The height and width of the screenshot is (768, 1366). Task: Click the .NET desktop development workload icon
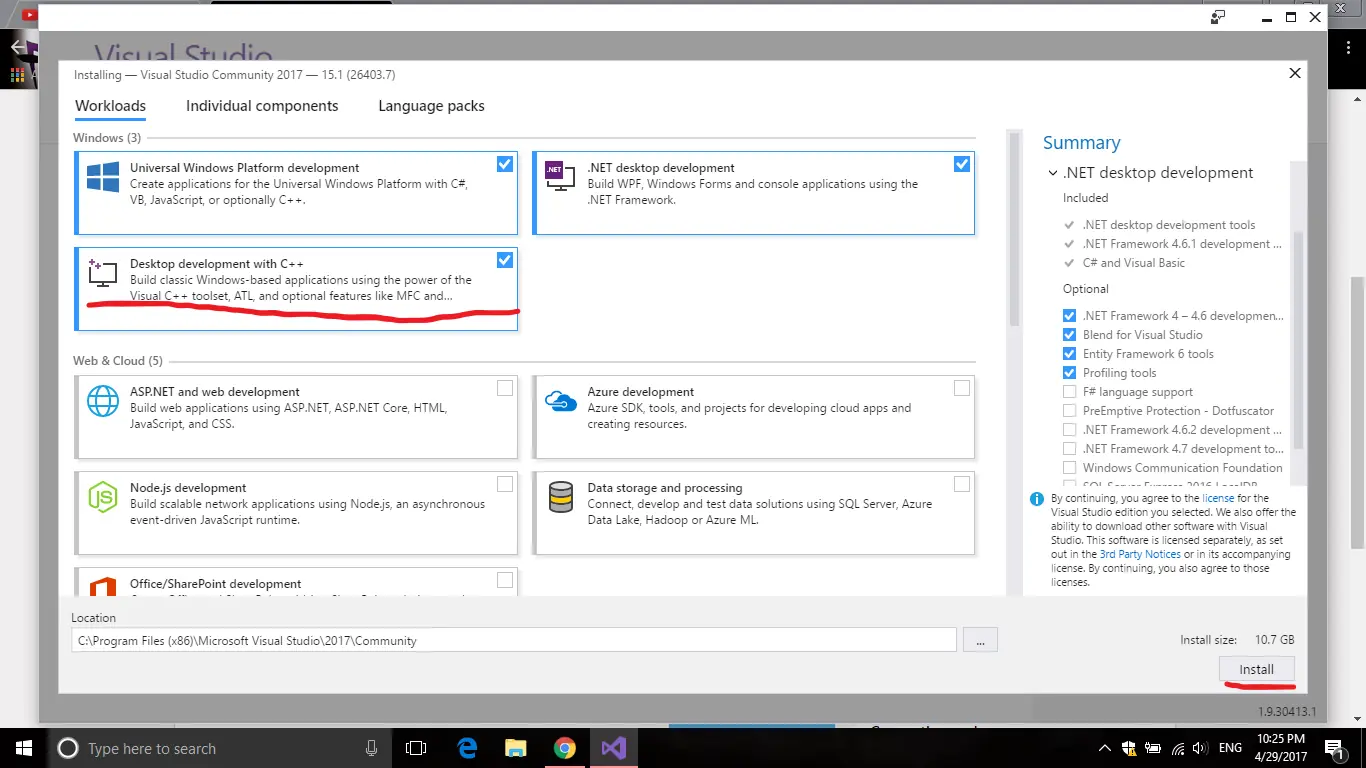tap(560, 176)
